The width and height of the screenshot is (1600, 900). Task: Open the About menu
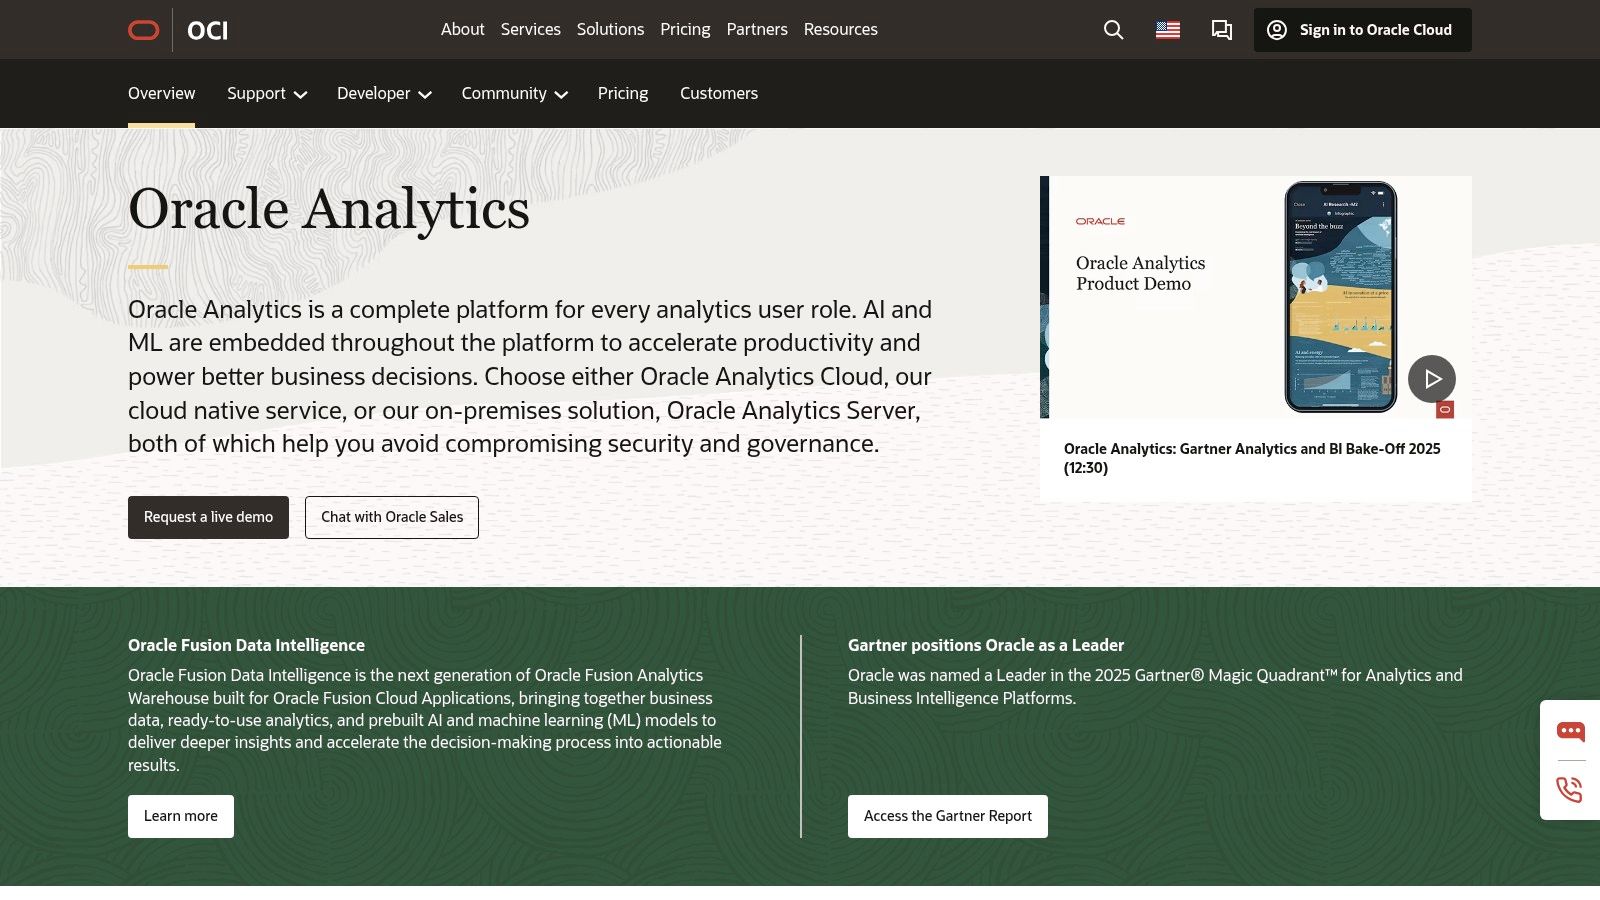pyautogui.click(x=462, y=30)
